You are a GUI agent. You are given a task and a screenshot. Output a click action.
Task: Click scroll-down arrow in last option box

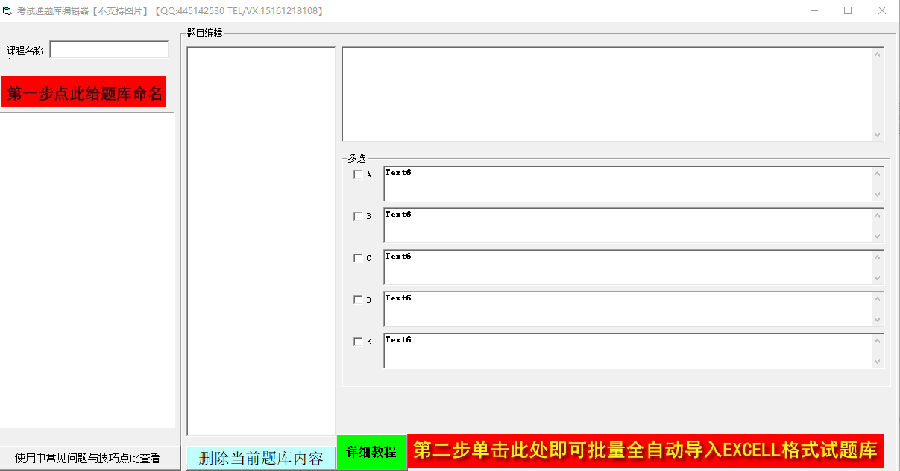tap(878, 362)
